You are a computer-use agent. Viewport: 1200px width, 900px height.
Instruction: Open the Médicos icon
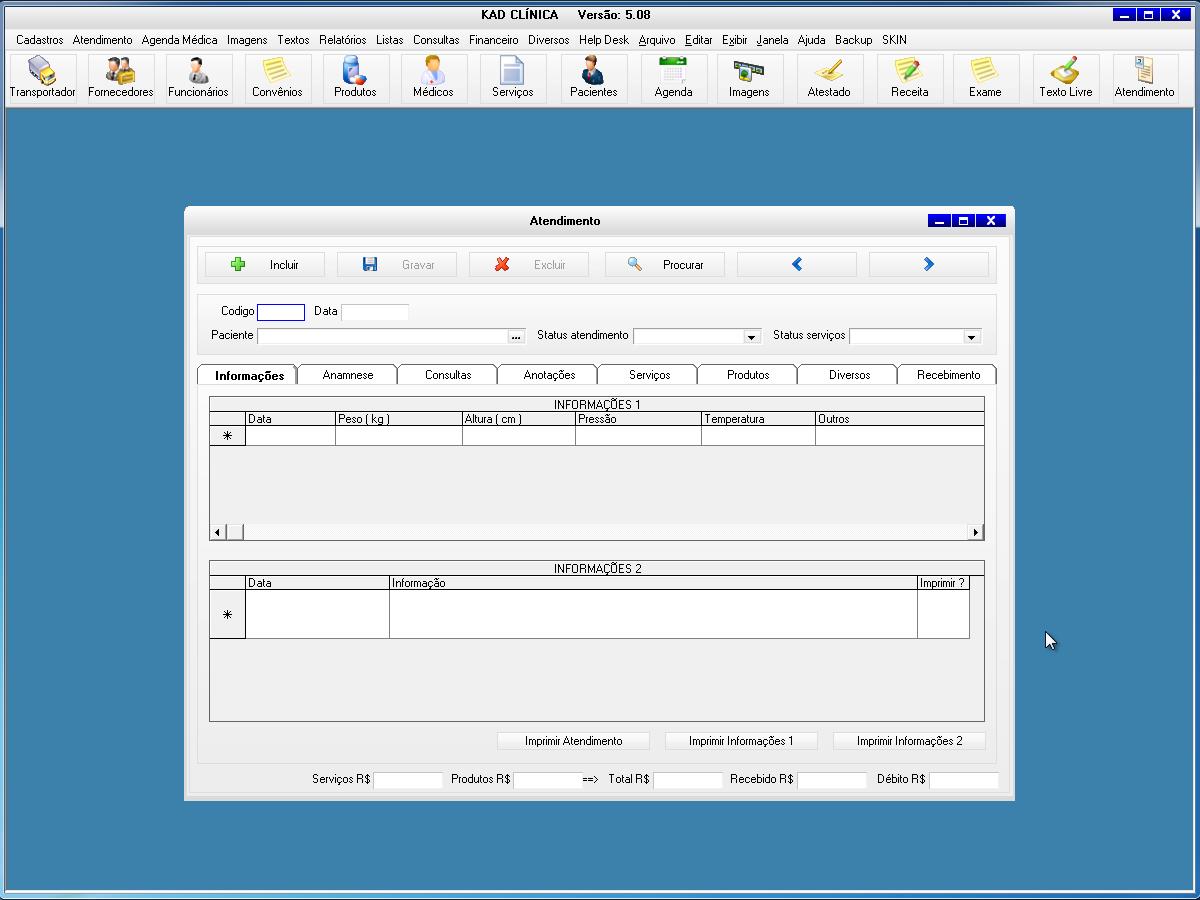pos(433,77)
